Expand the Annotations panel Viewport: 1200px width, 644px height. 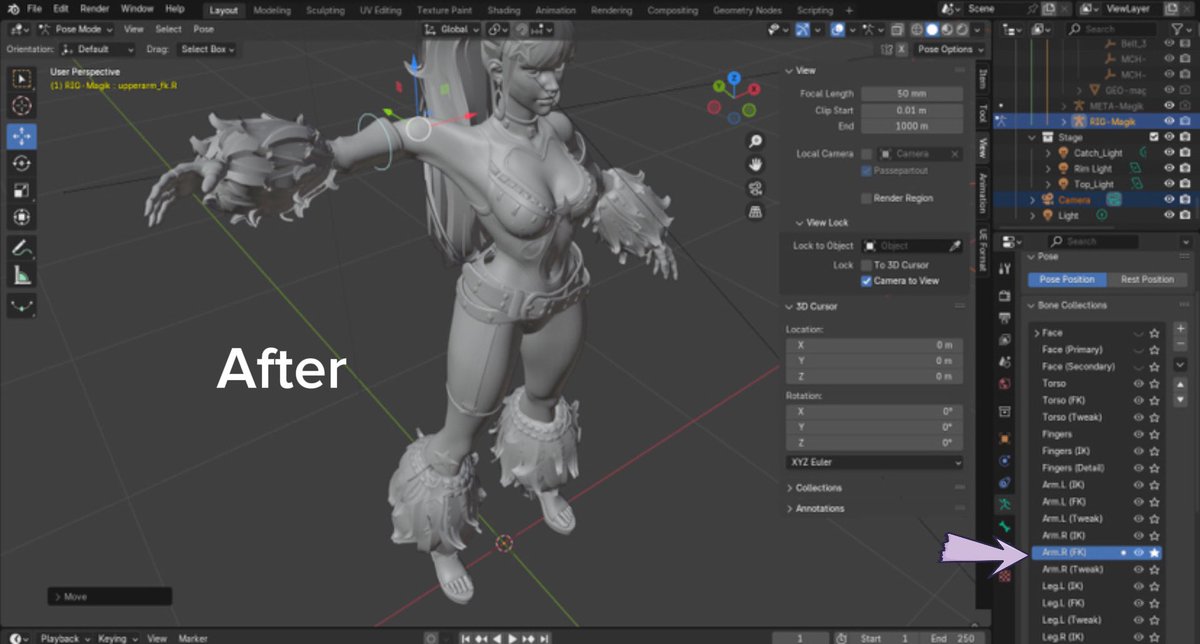(x=818, y=509)
